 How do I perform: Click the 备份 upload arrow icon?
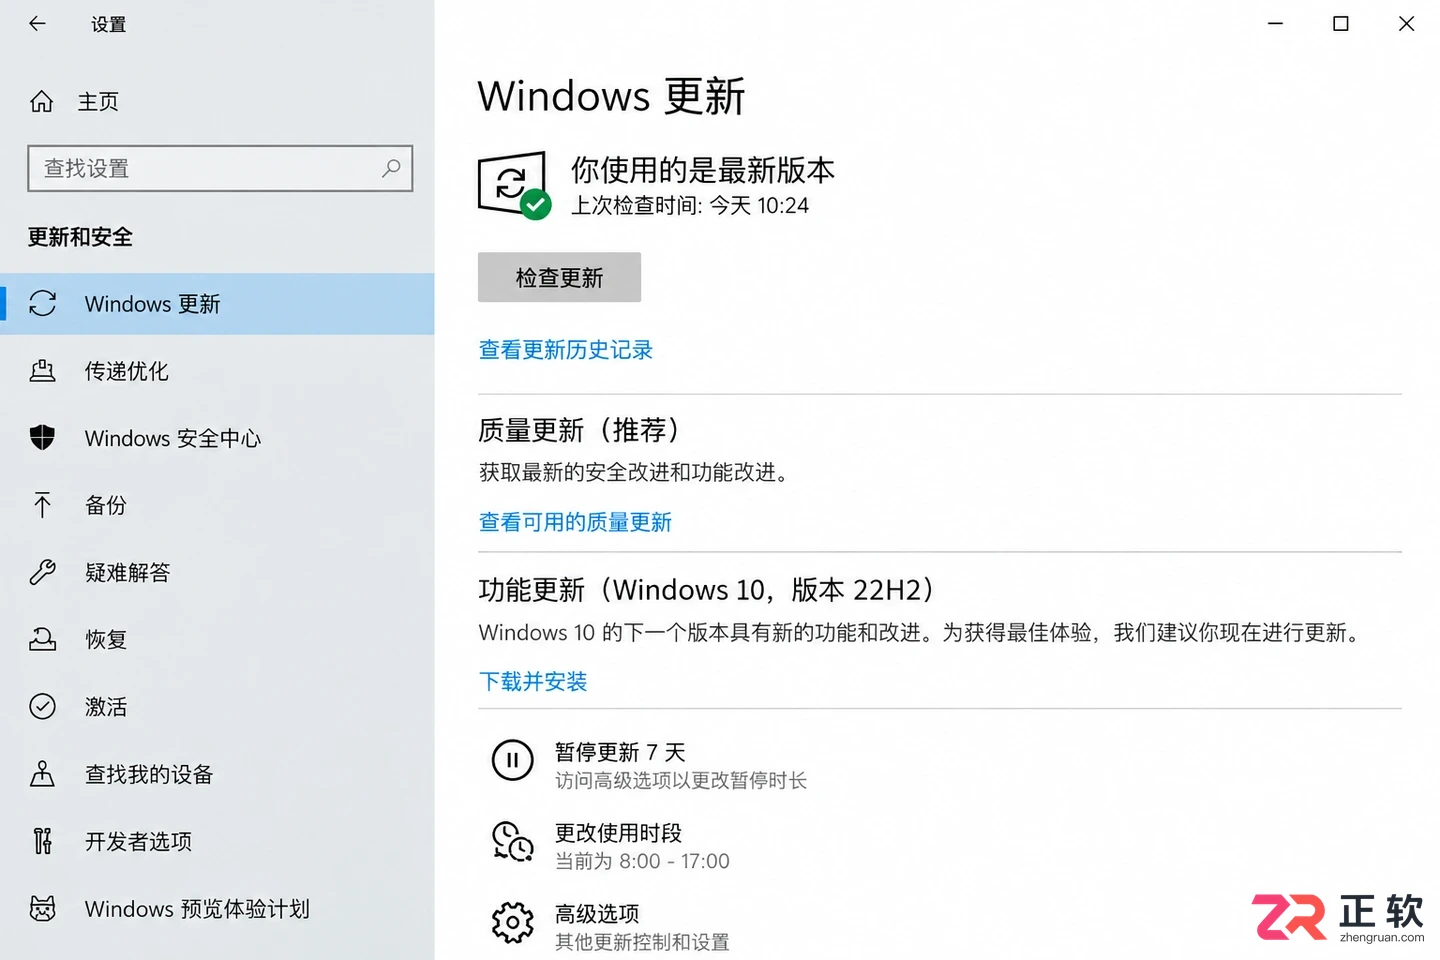[43, 505]
